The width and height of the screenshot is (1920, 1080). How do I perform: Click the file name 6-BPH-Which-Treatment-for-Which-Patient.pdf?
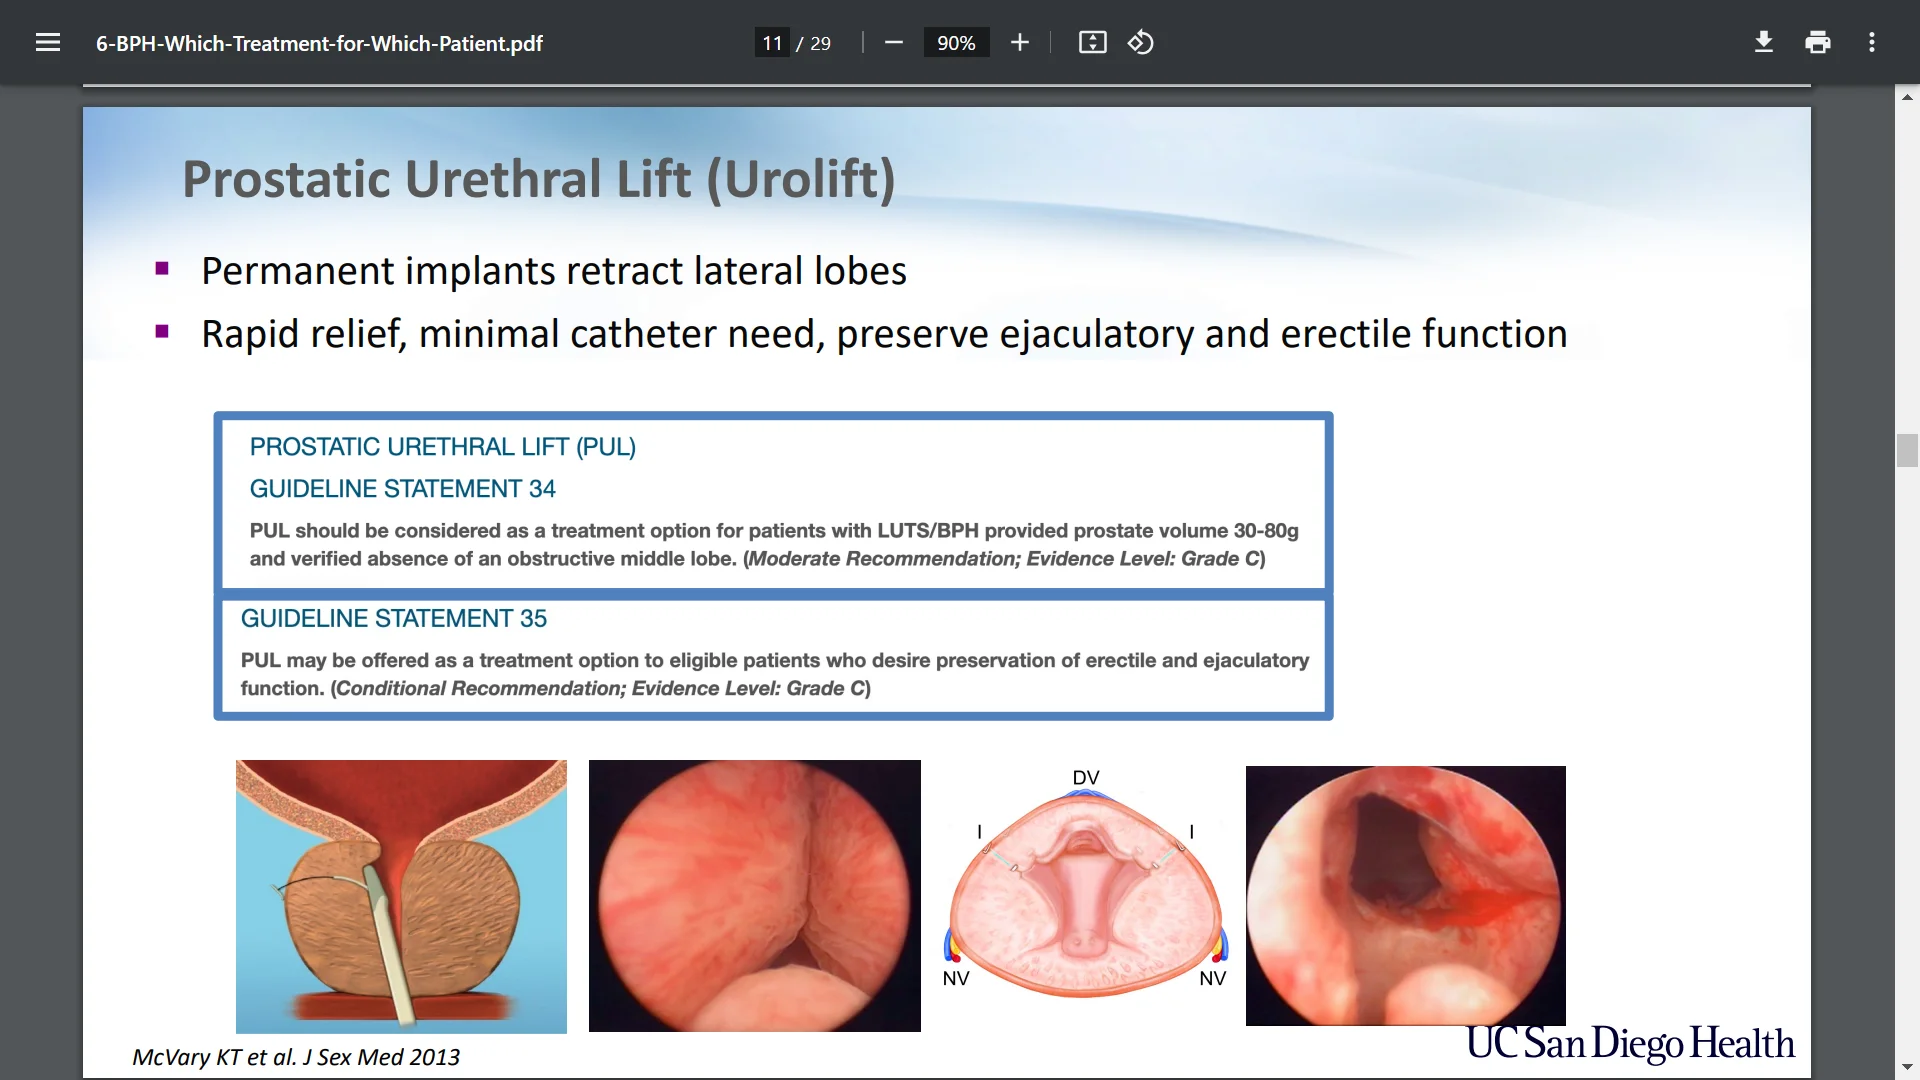coord(319,44)
